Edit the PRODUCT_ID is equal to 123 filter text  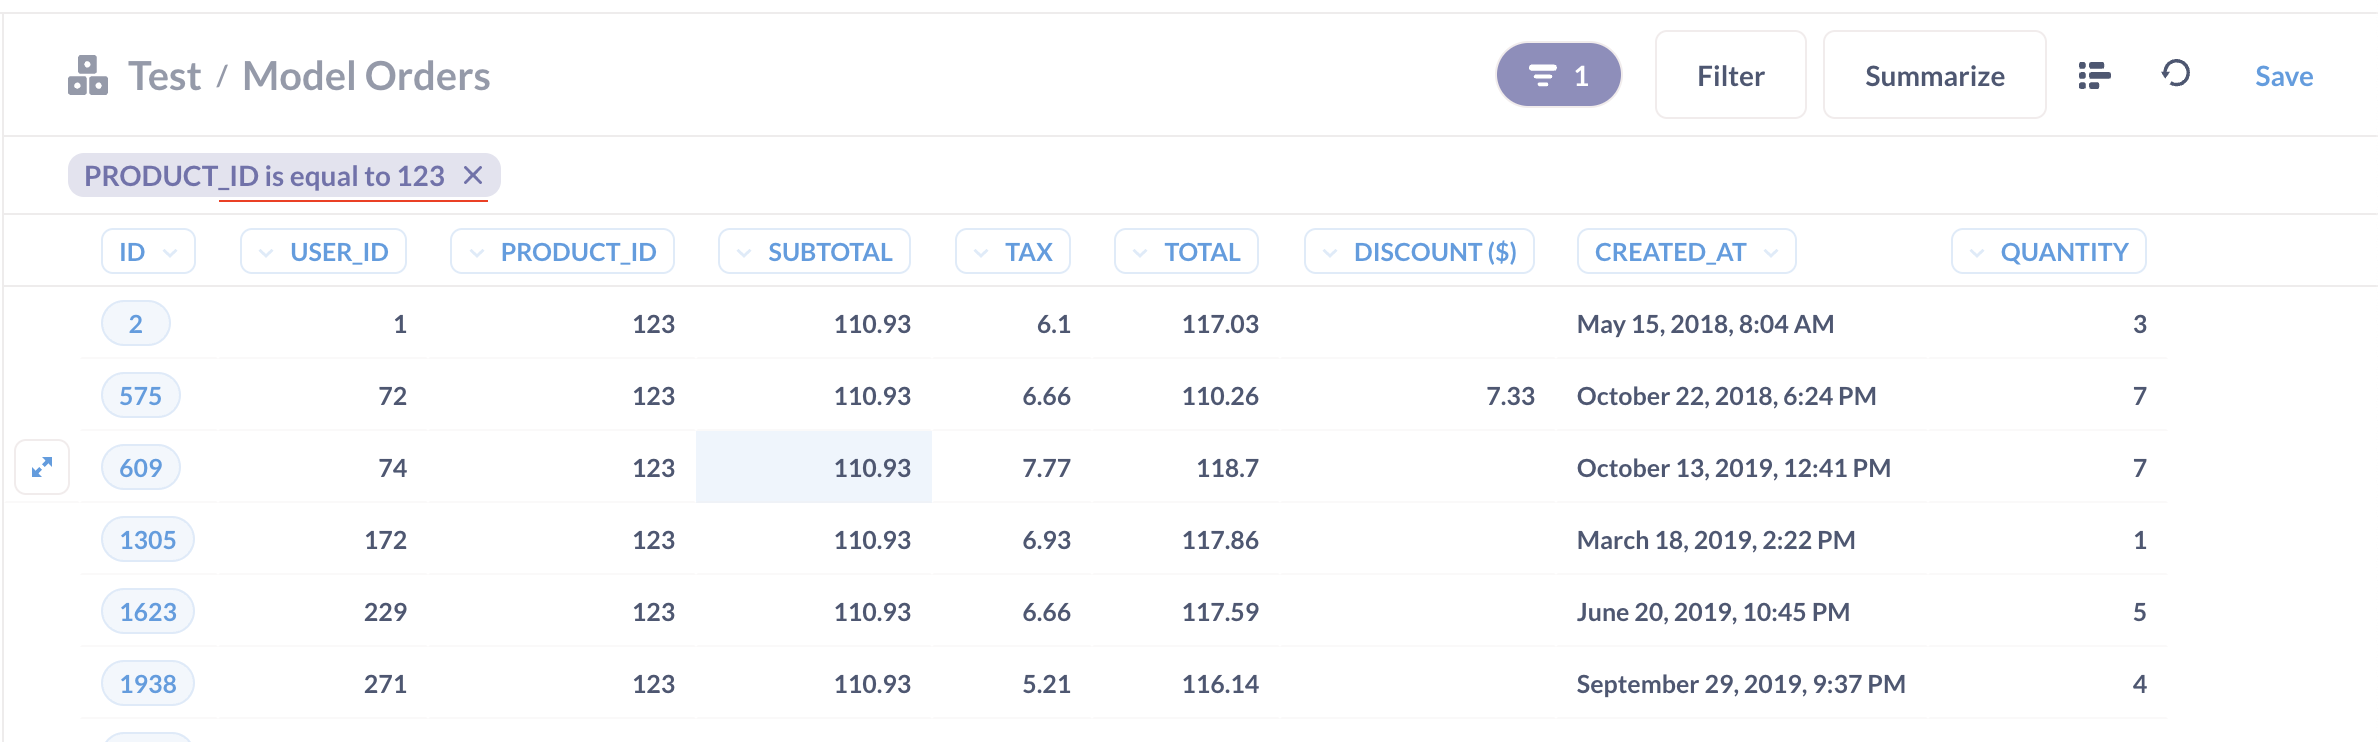coord(264,176)
